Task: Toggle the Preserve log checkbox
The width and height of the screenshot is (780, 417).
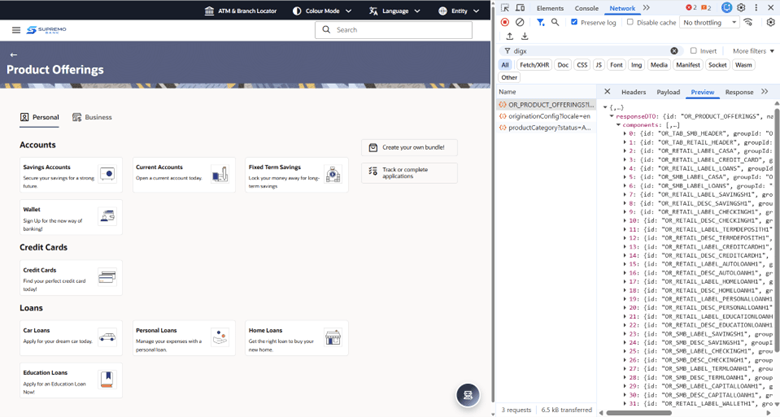Action: pos(574,22)
